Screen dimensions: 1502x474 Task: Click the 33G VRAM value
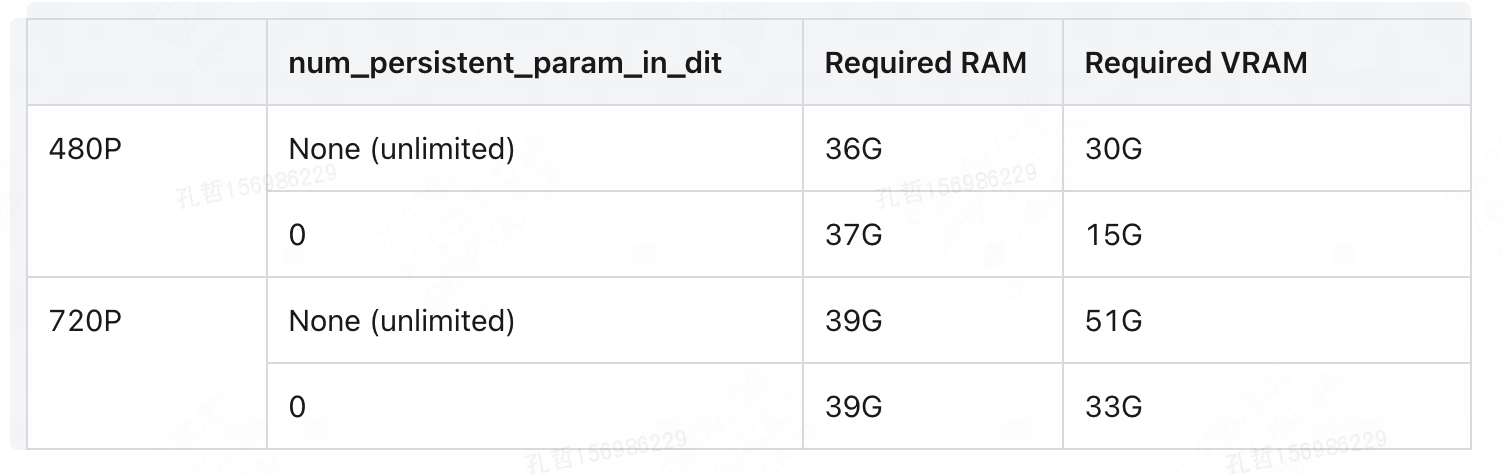click(x=1113, y=407)
